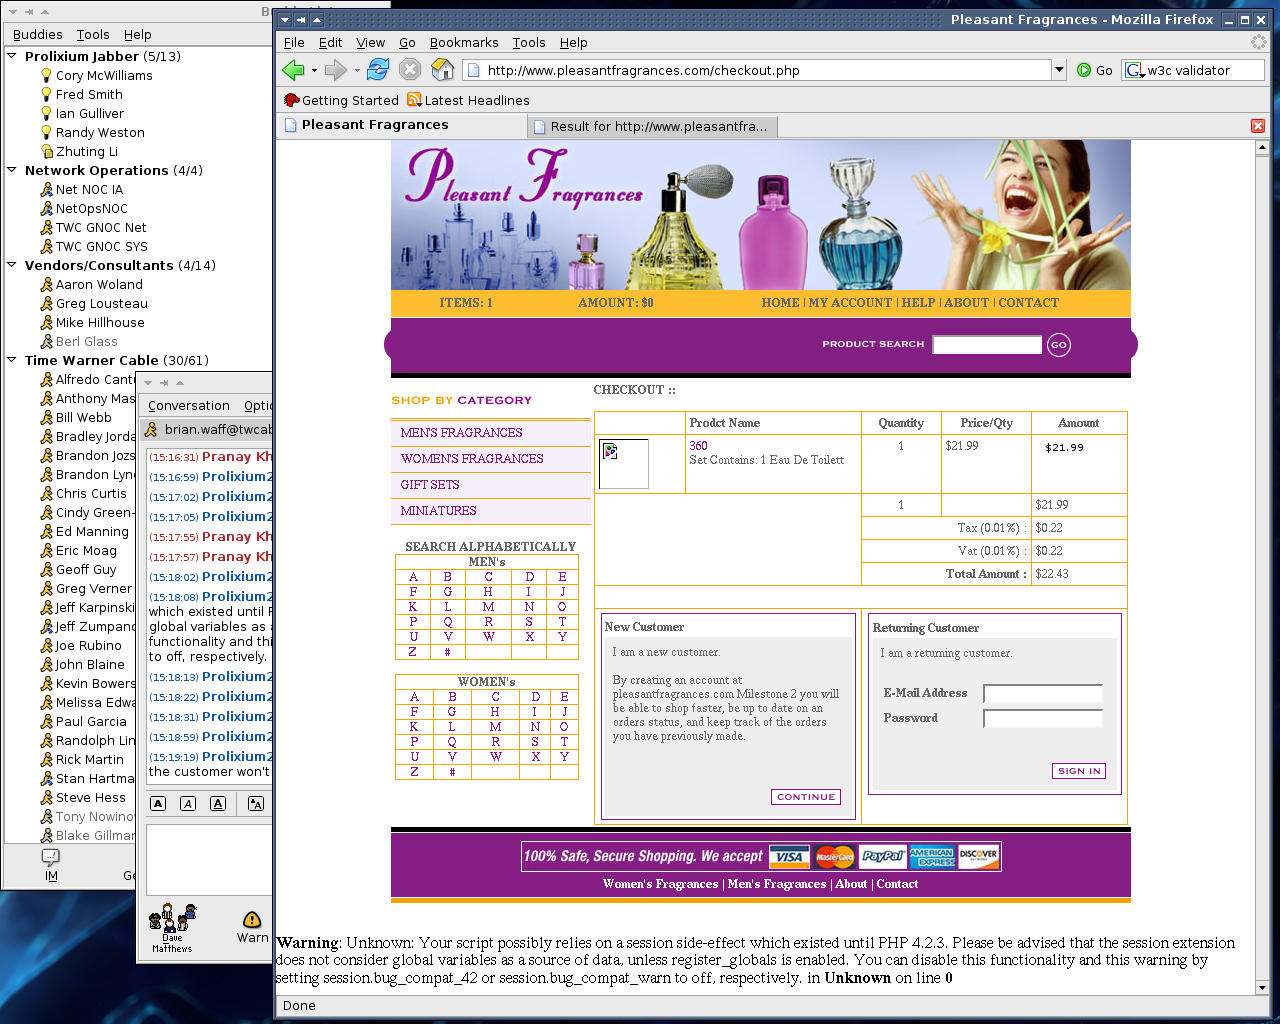Screen dimensions: 1280x1024
Task: Click the MINIATURES category link
Action: click(x=438, y=511)
